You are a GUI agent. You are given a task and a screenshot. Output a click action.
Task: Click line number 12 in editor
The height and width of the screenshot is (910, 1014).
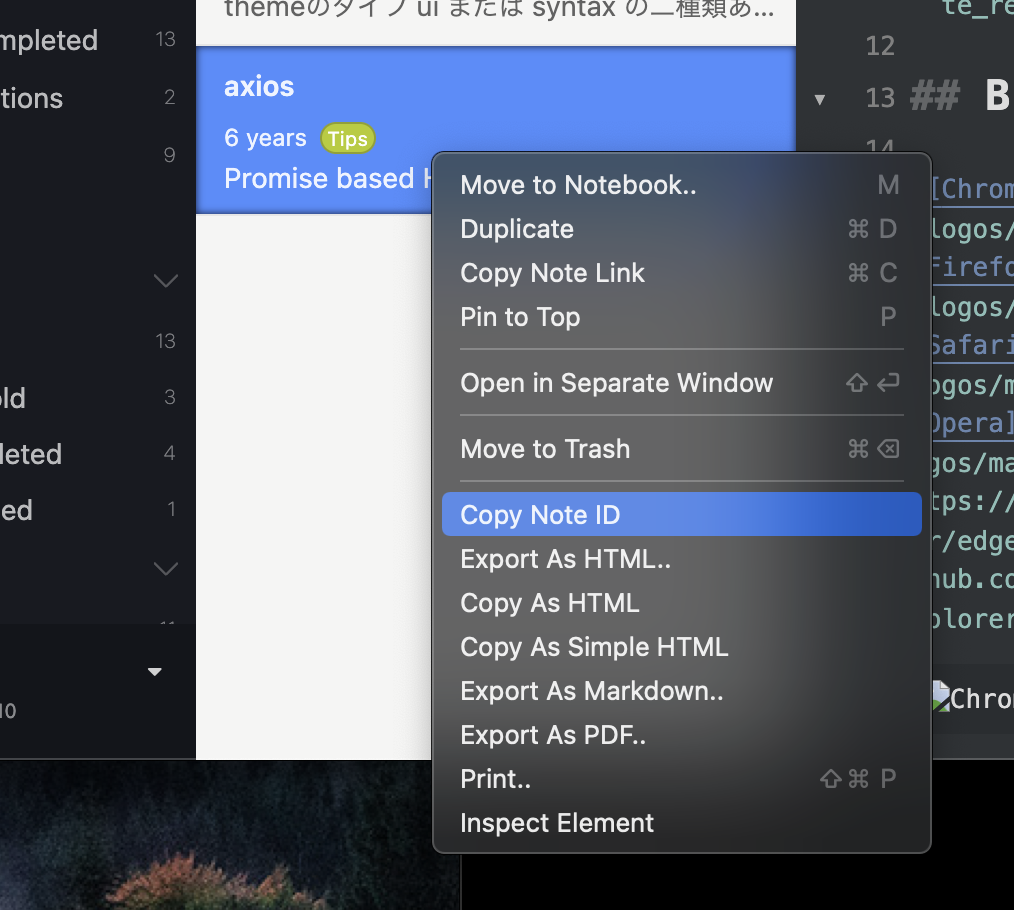tap(880, 46)
